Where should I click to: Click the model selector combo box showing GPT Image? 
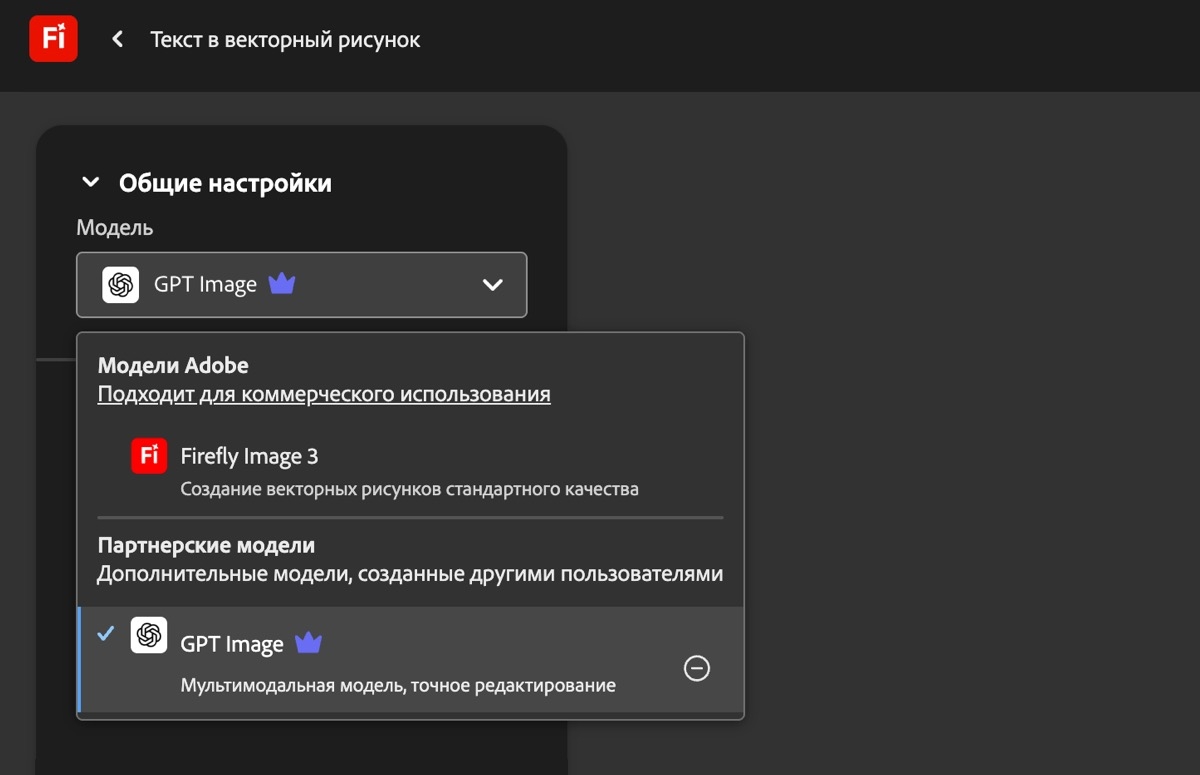pyautogui.click(x=302, y=284)
